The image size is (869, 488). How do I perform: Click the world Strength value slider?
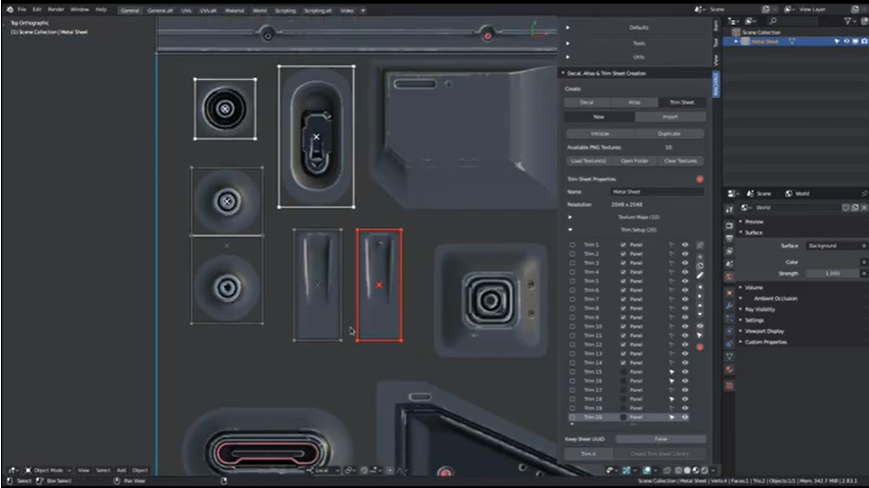pos(831,273)
